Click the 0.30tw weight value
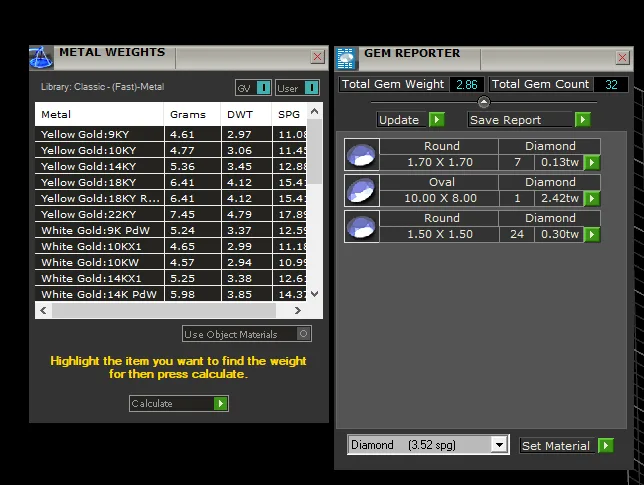This screenshot has width=644, height=485. [x=559, y=234]
